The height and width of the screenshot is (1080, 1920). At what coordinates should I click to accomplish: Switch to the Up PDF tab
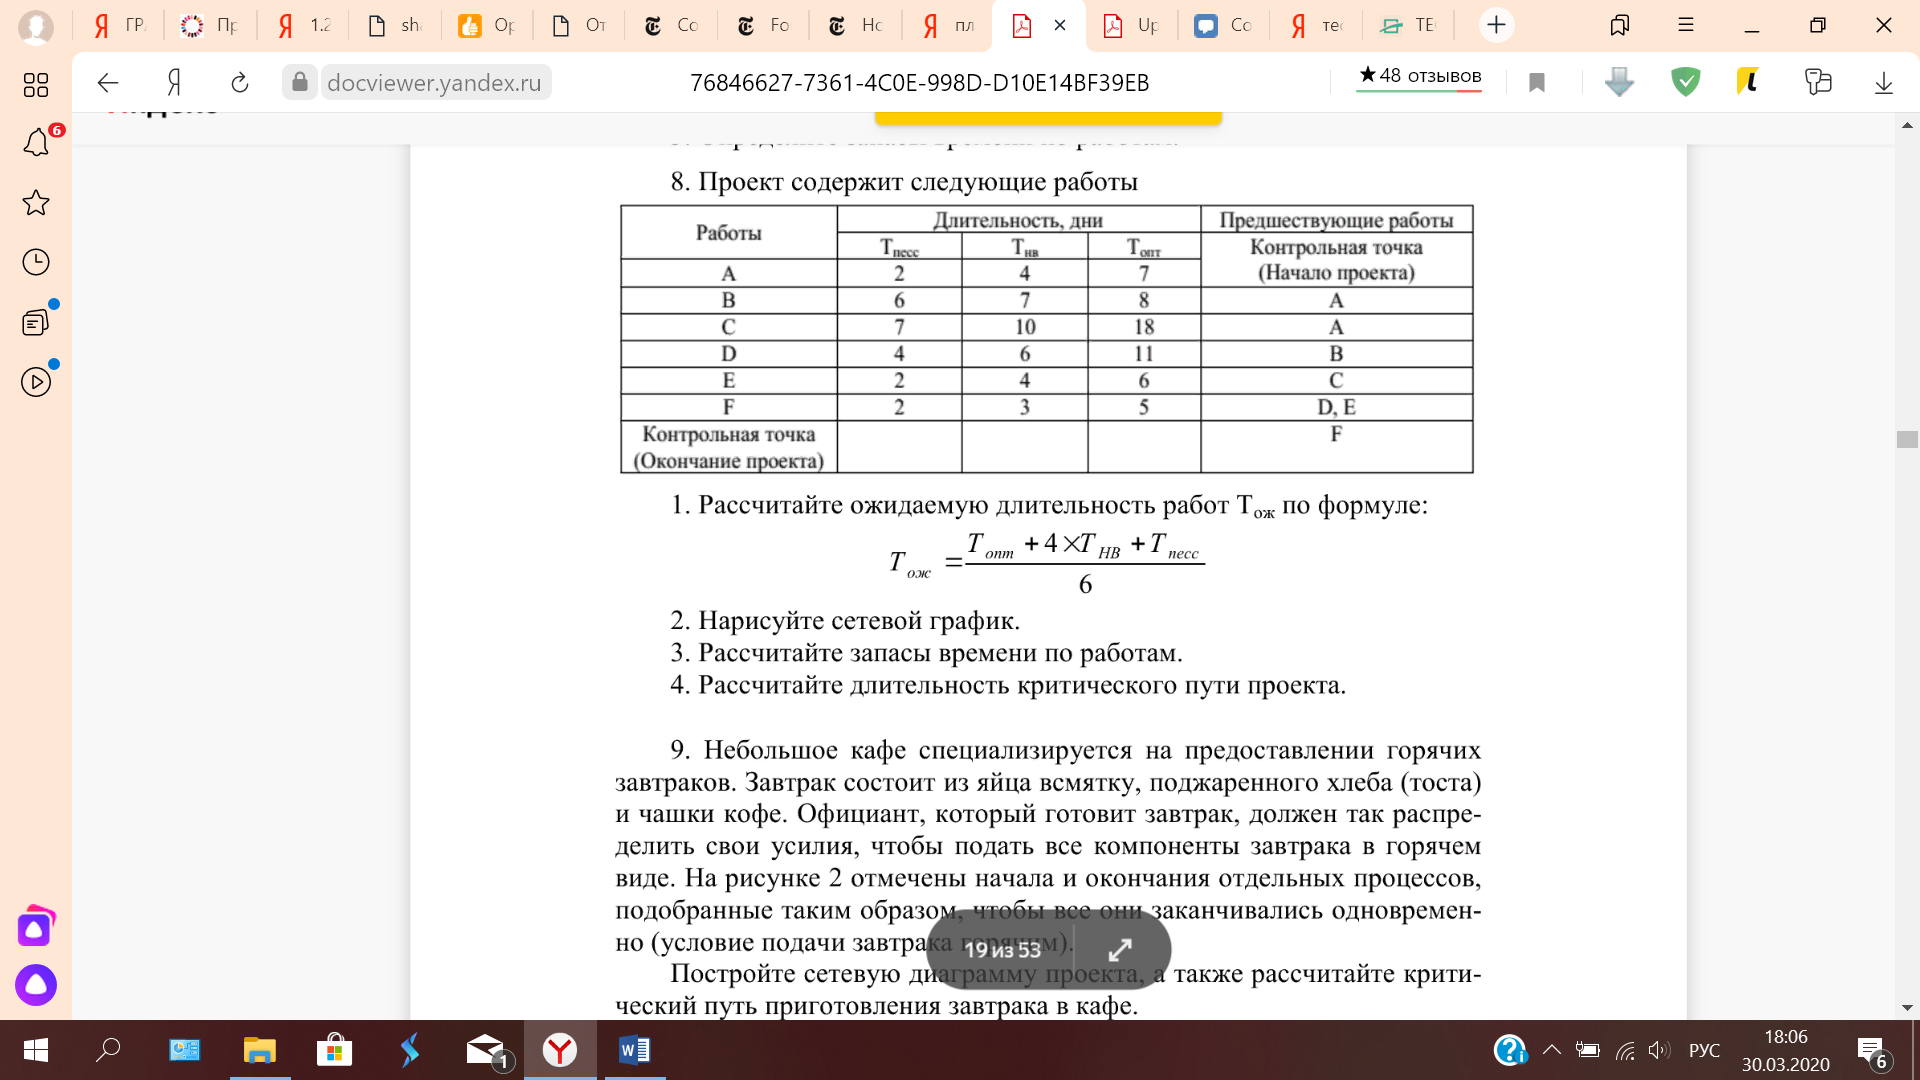(1131, 25)
